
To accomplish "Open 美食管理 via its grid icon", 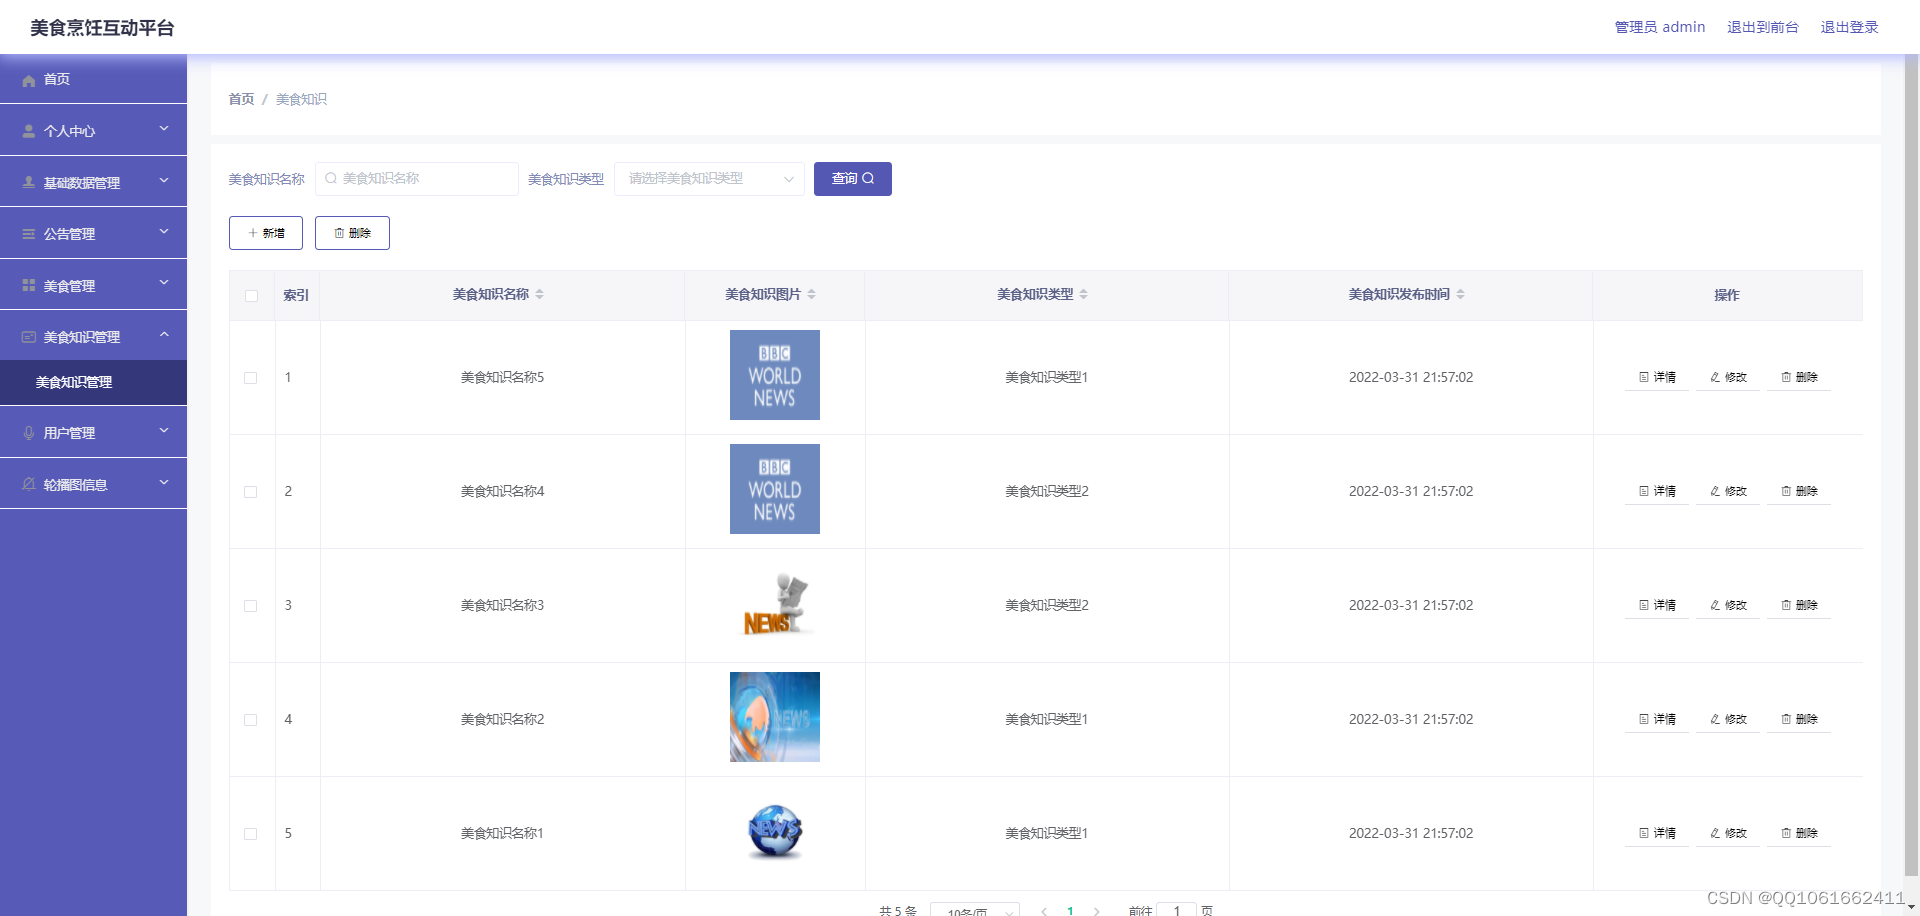I will click(28, 284).
